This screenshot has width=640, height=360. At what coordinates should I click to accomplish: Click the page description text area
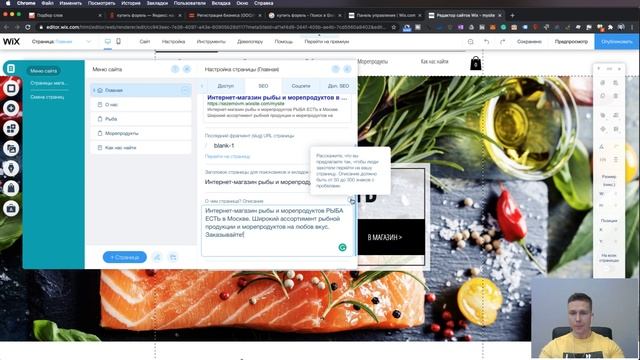(278, 231)
